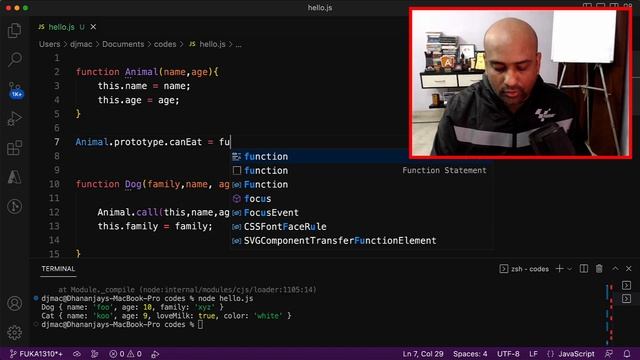
Task: Click the terminal overview scrollbar
Action: (x=609, y=314)
